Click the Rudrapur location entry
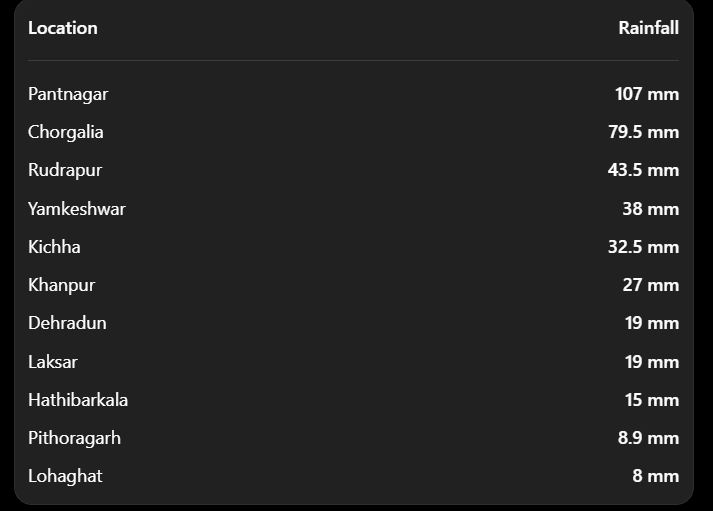713x511 pixels. point(65,170)
